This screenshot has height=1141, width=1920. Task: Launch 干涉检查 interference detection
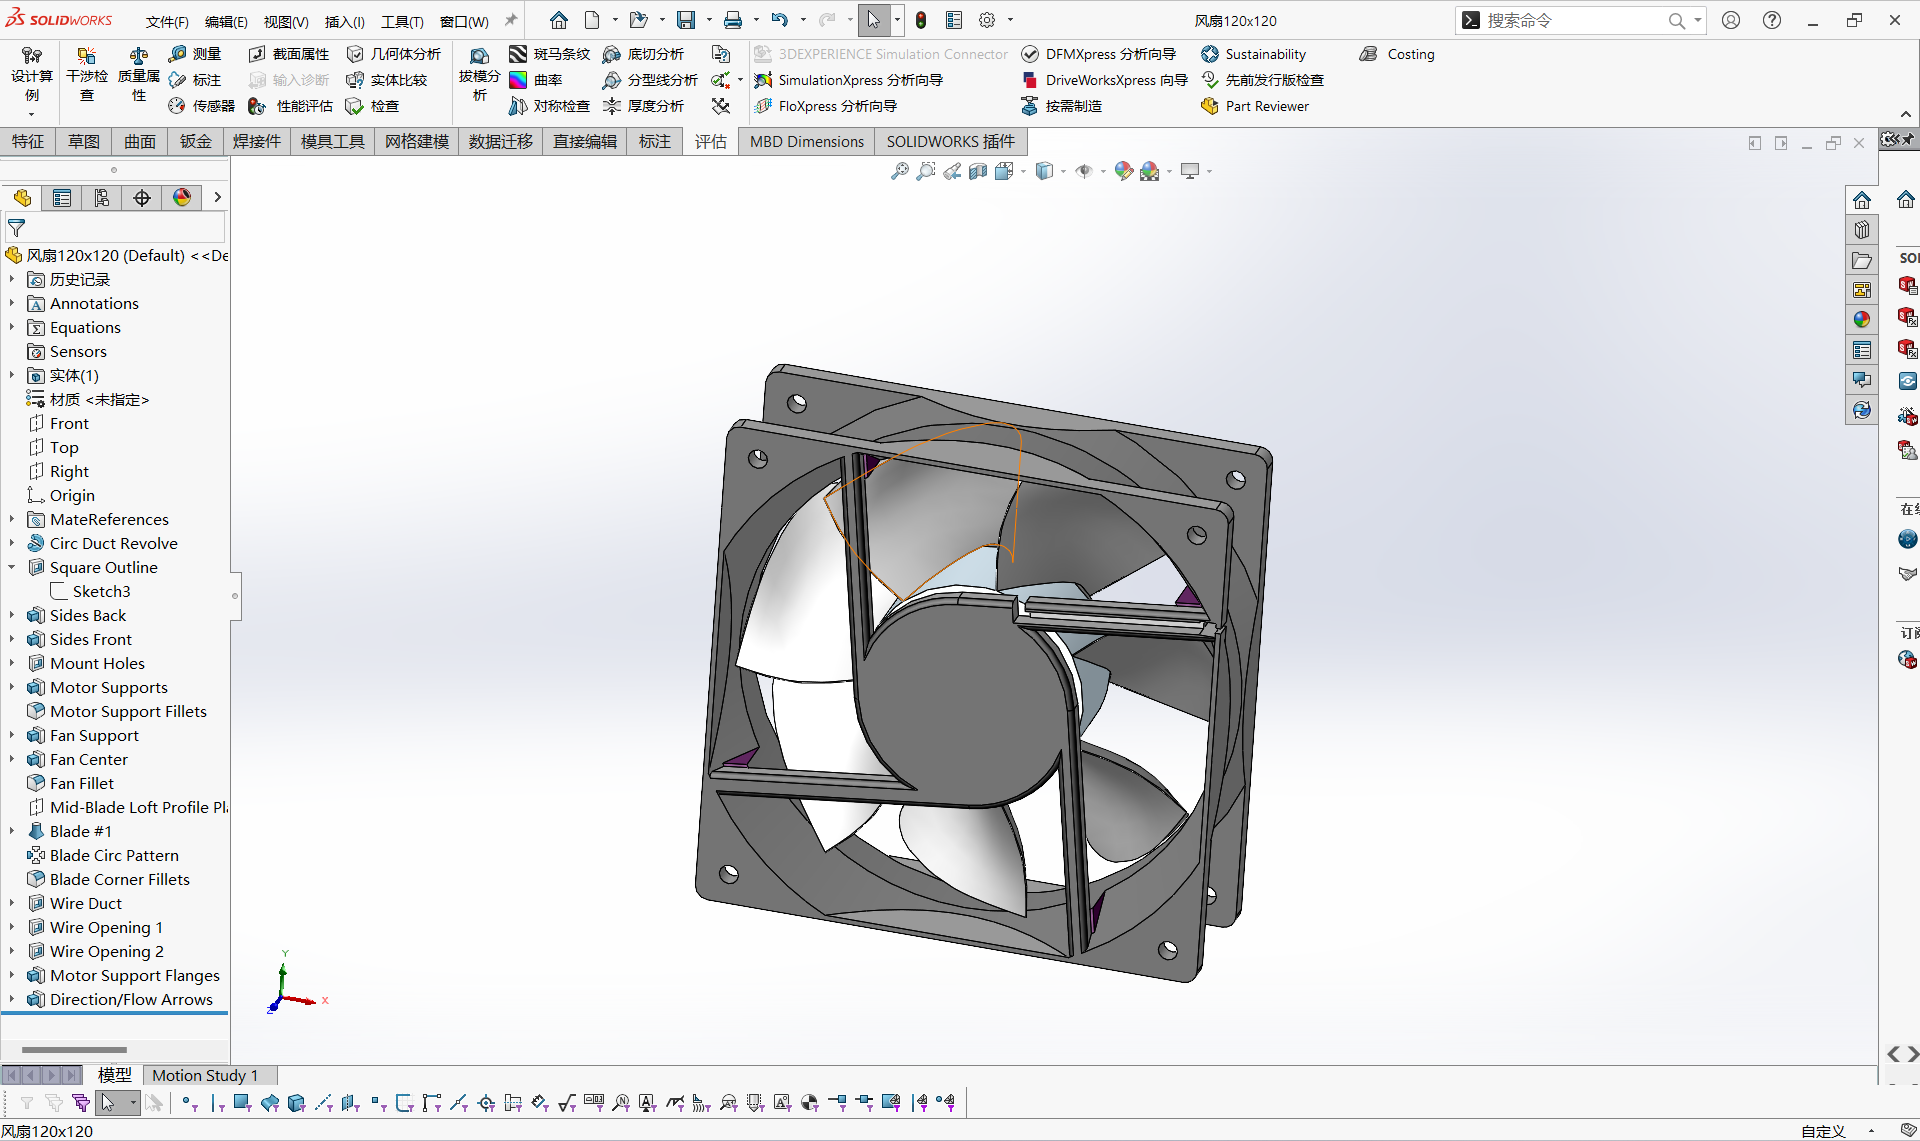coord(87,74)
